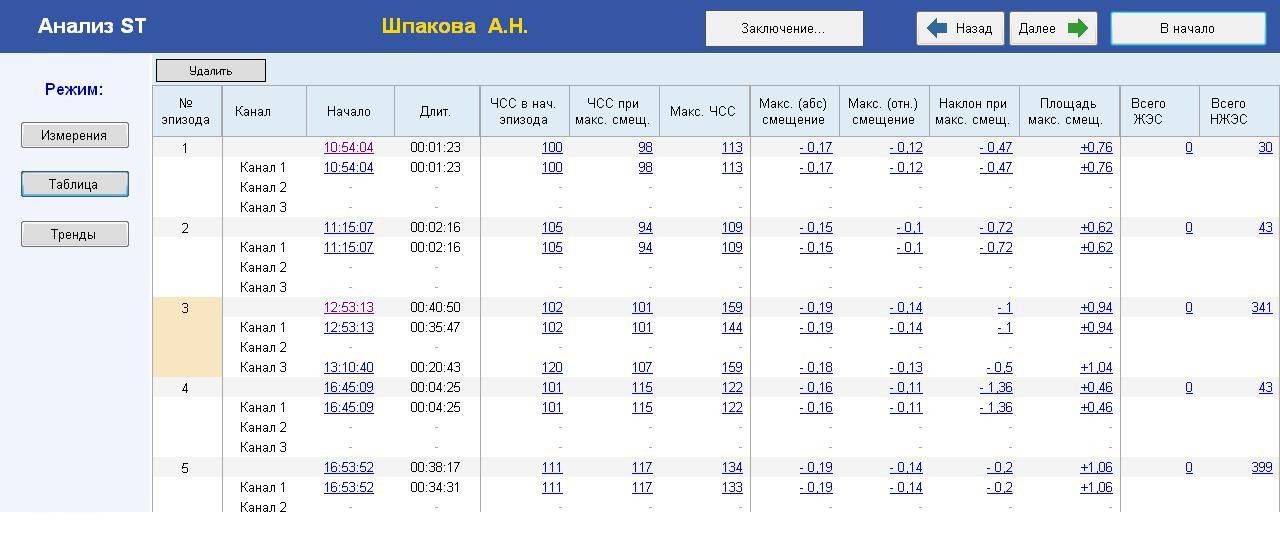
Task: Click episode 1 absolute shift -0,17
Action: coord(816,148)
